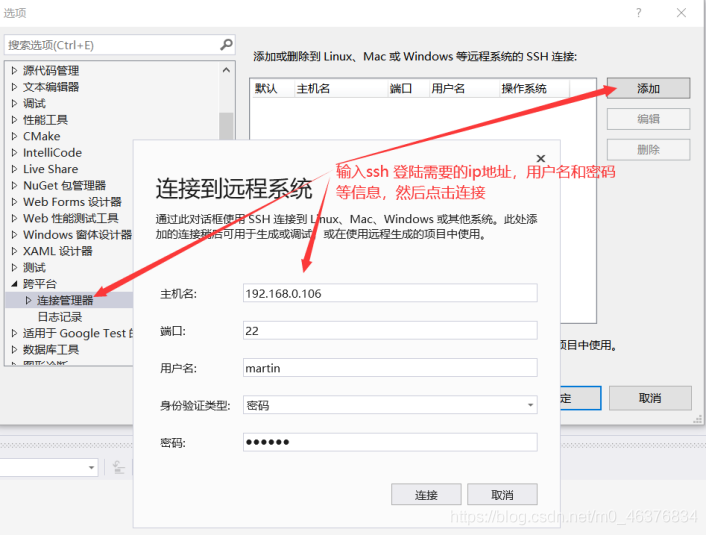Expand the 源代码管理 node
The width and height of the screenshot is (707, 535).
tap(14, 70)
